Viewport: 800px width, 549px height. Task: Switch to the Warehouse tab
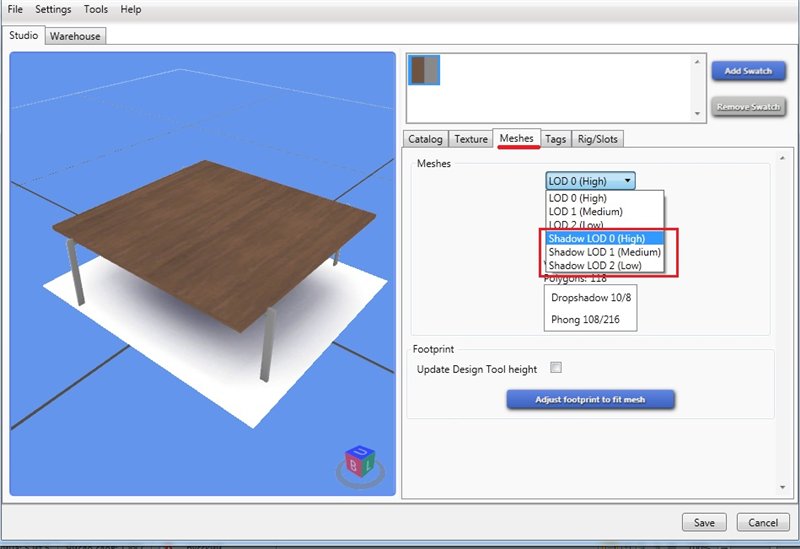click(x=75, y=36)
